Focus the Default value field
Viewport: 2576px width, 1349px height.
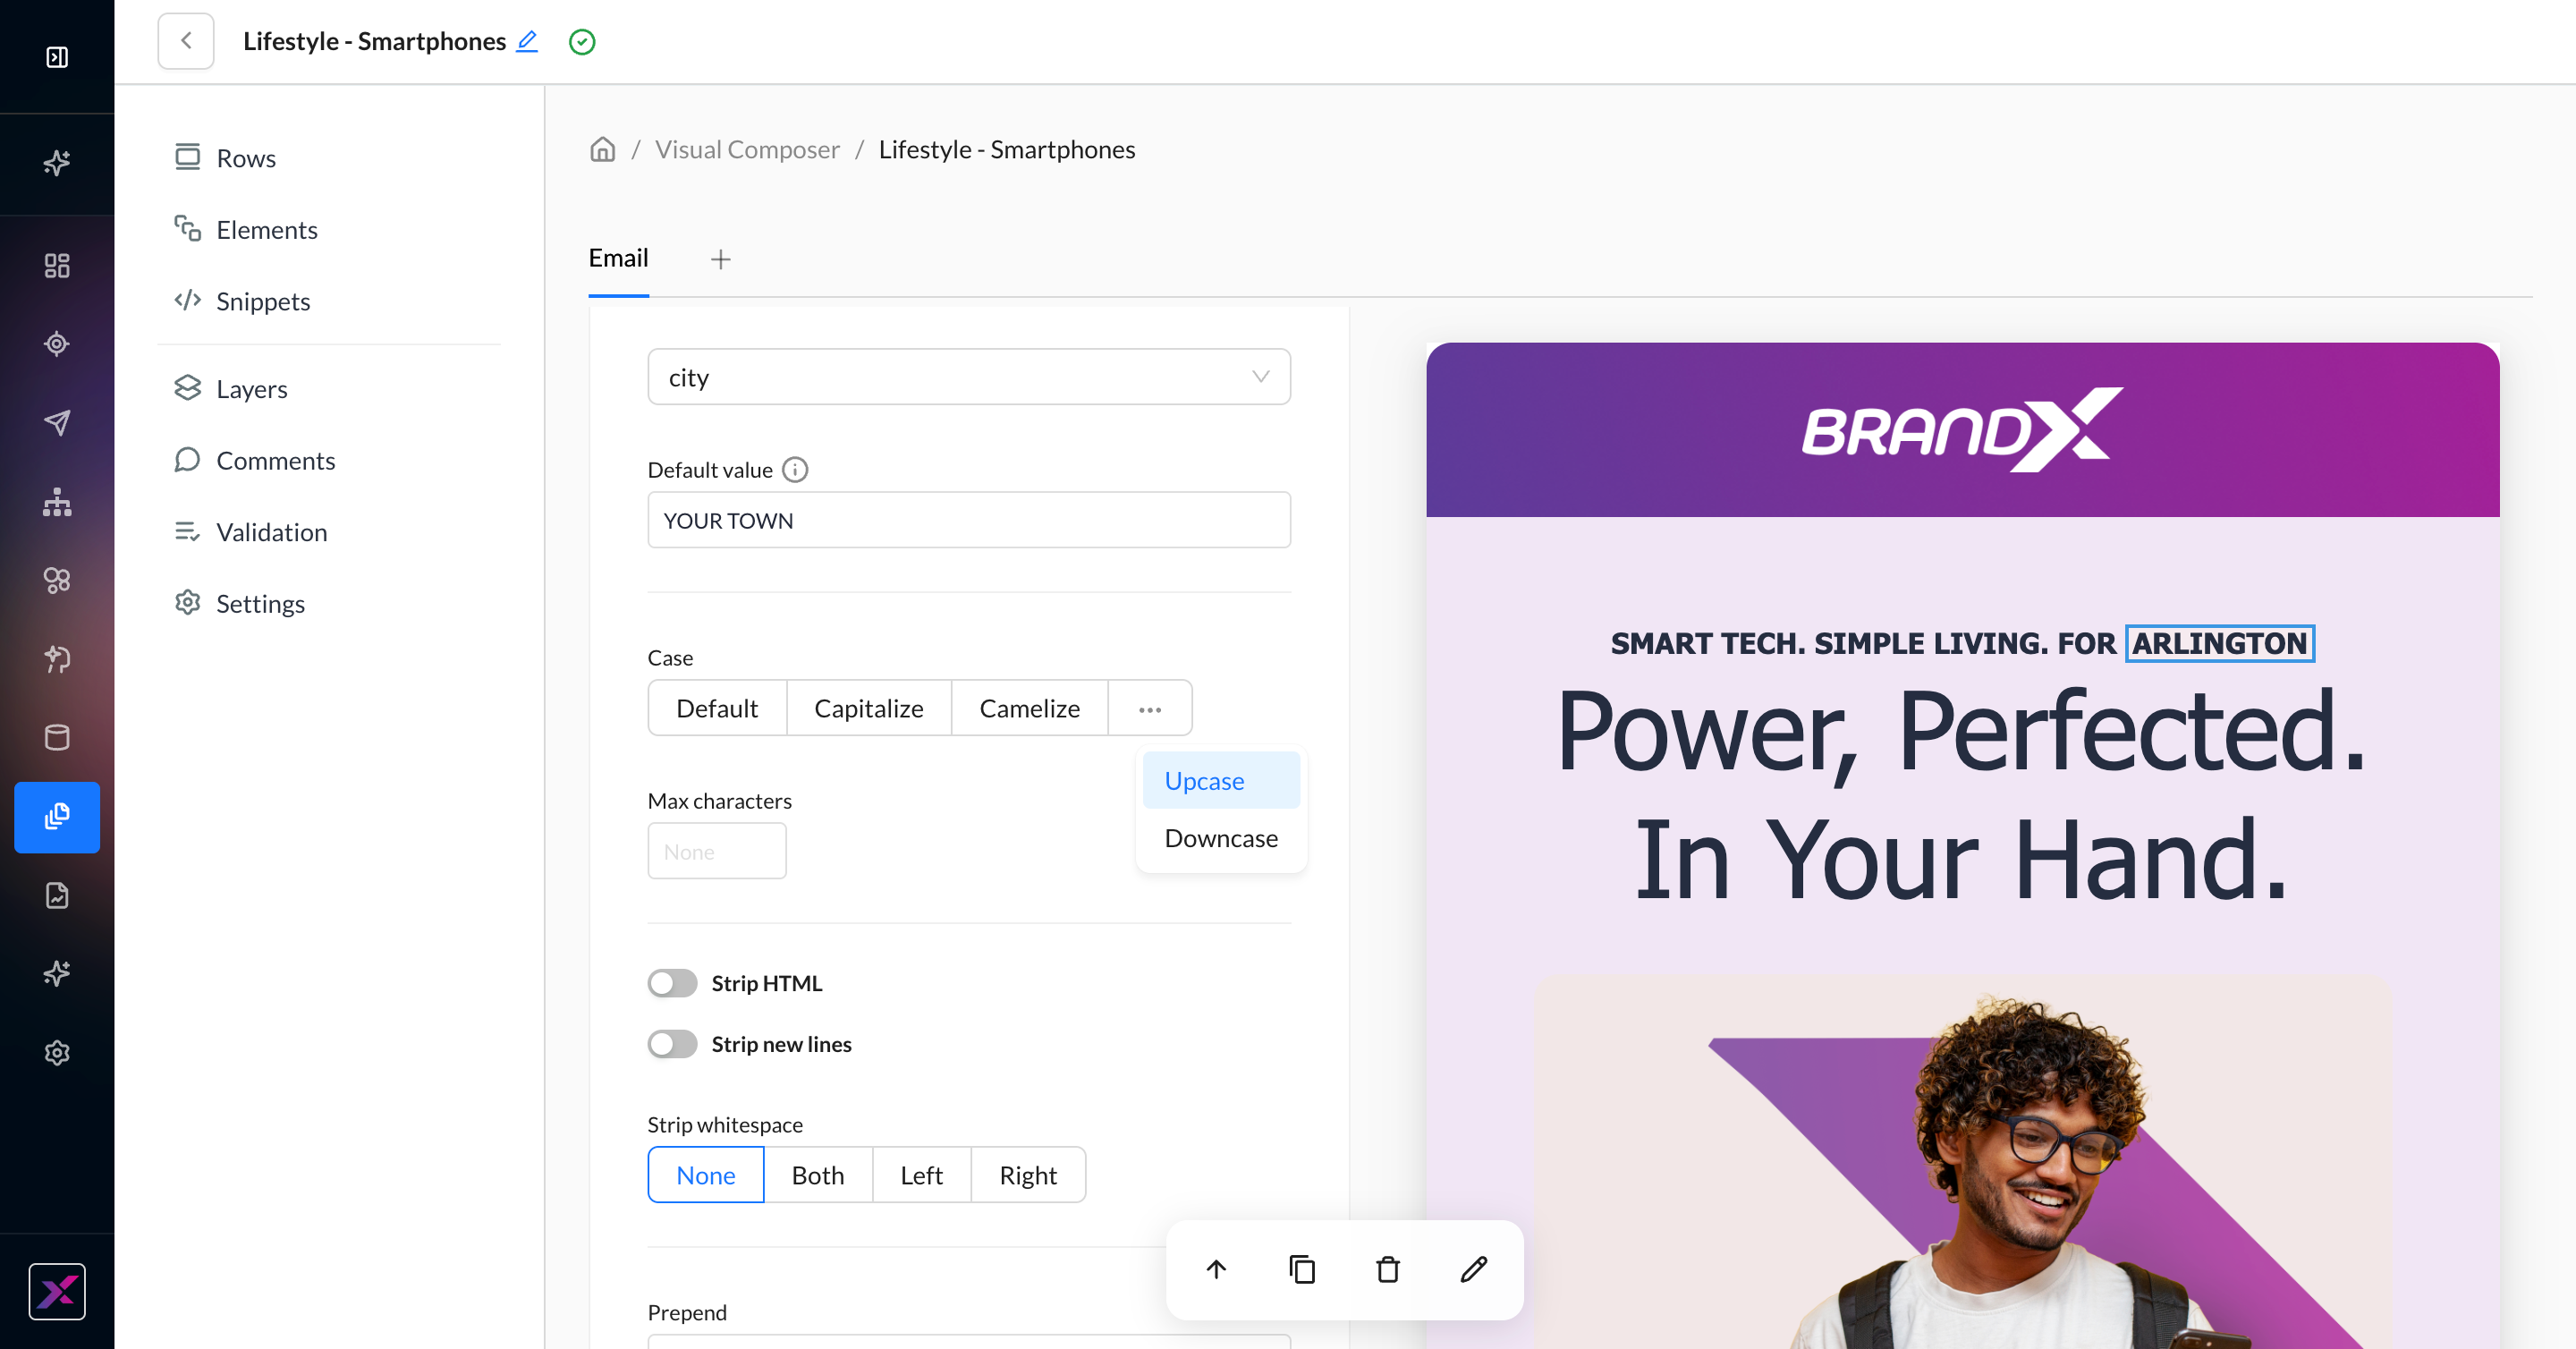969,520
